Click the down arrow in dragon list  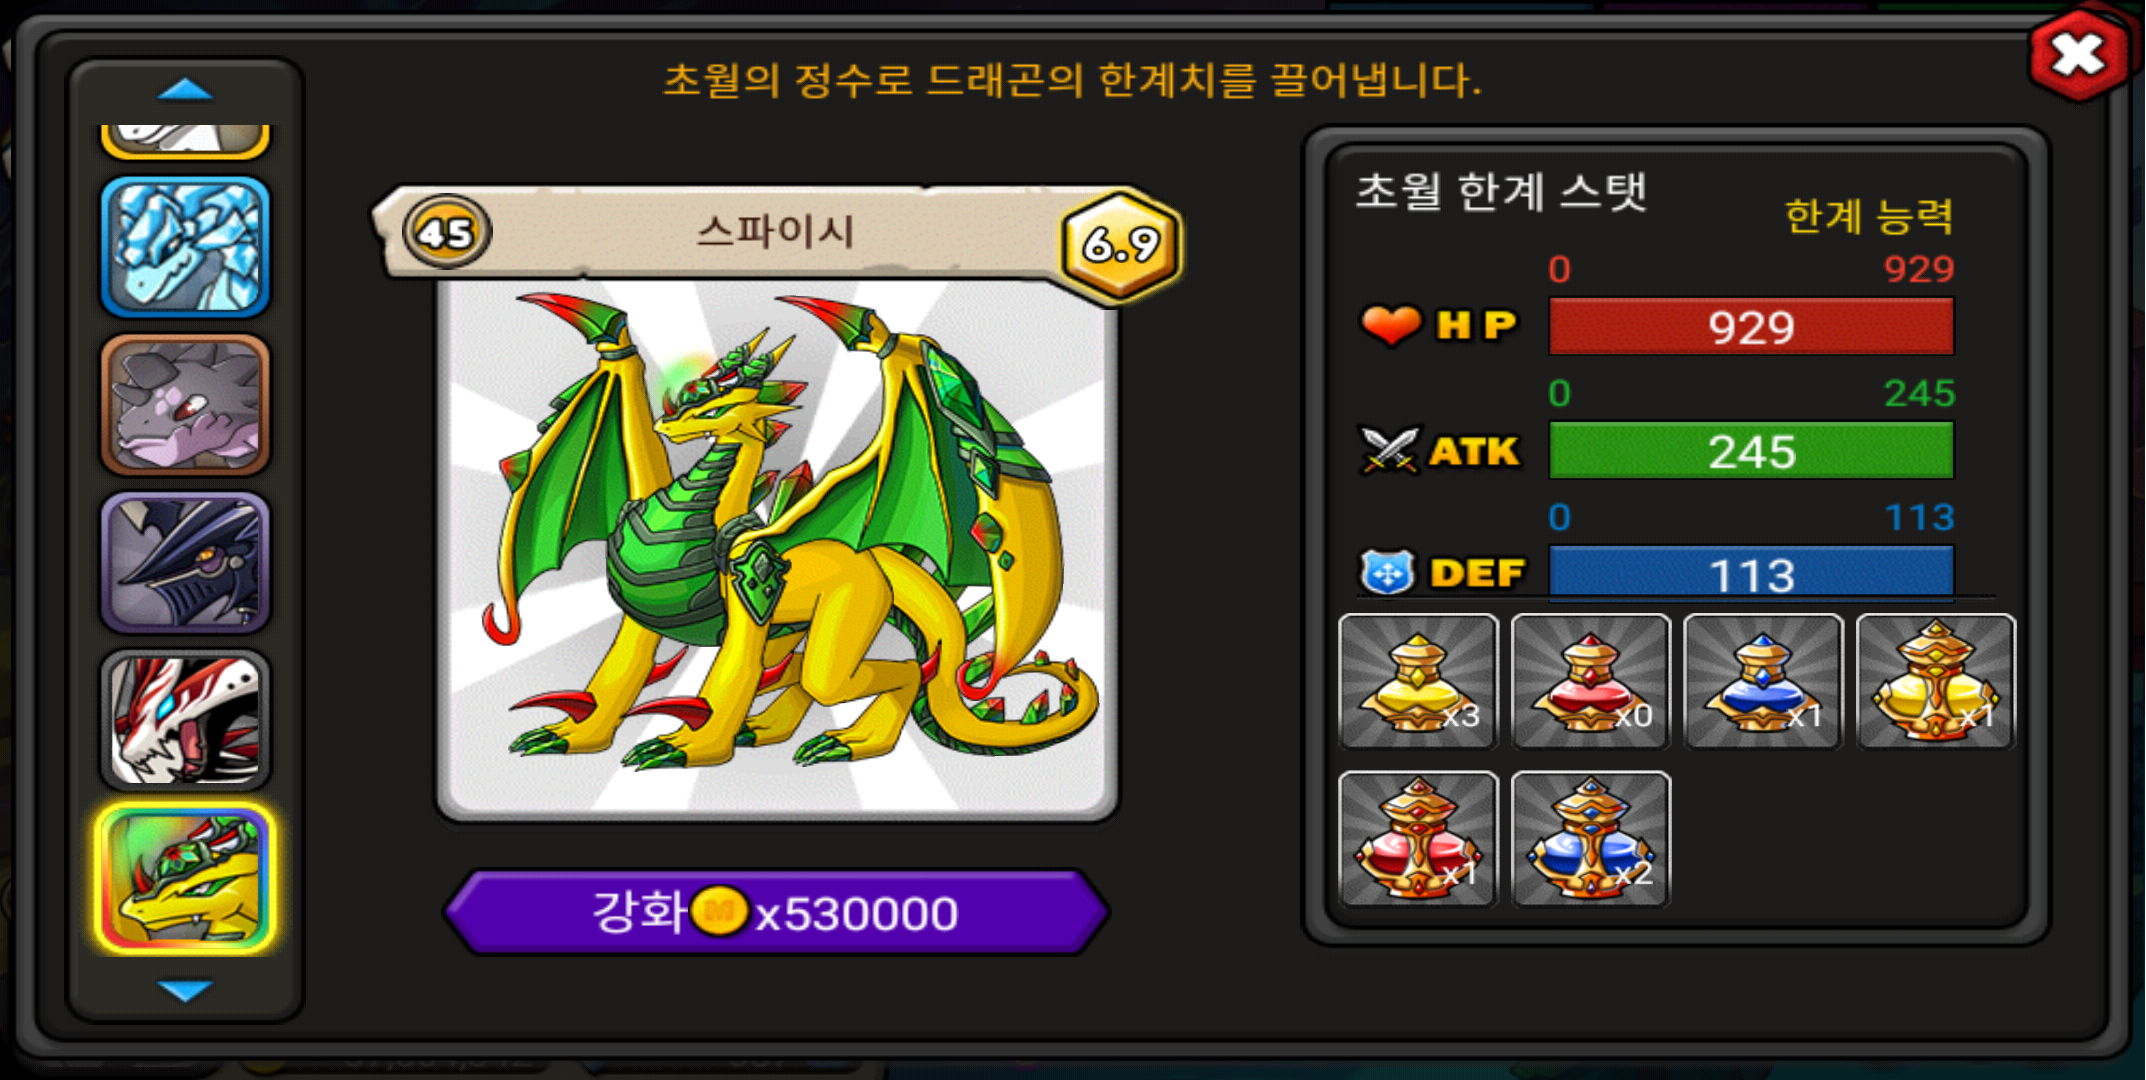coord(186,990)
